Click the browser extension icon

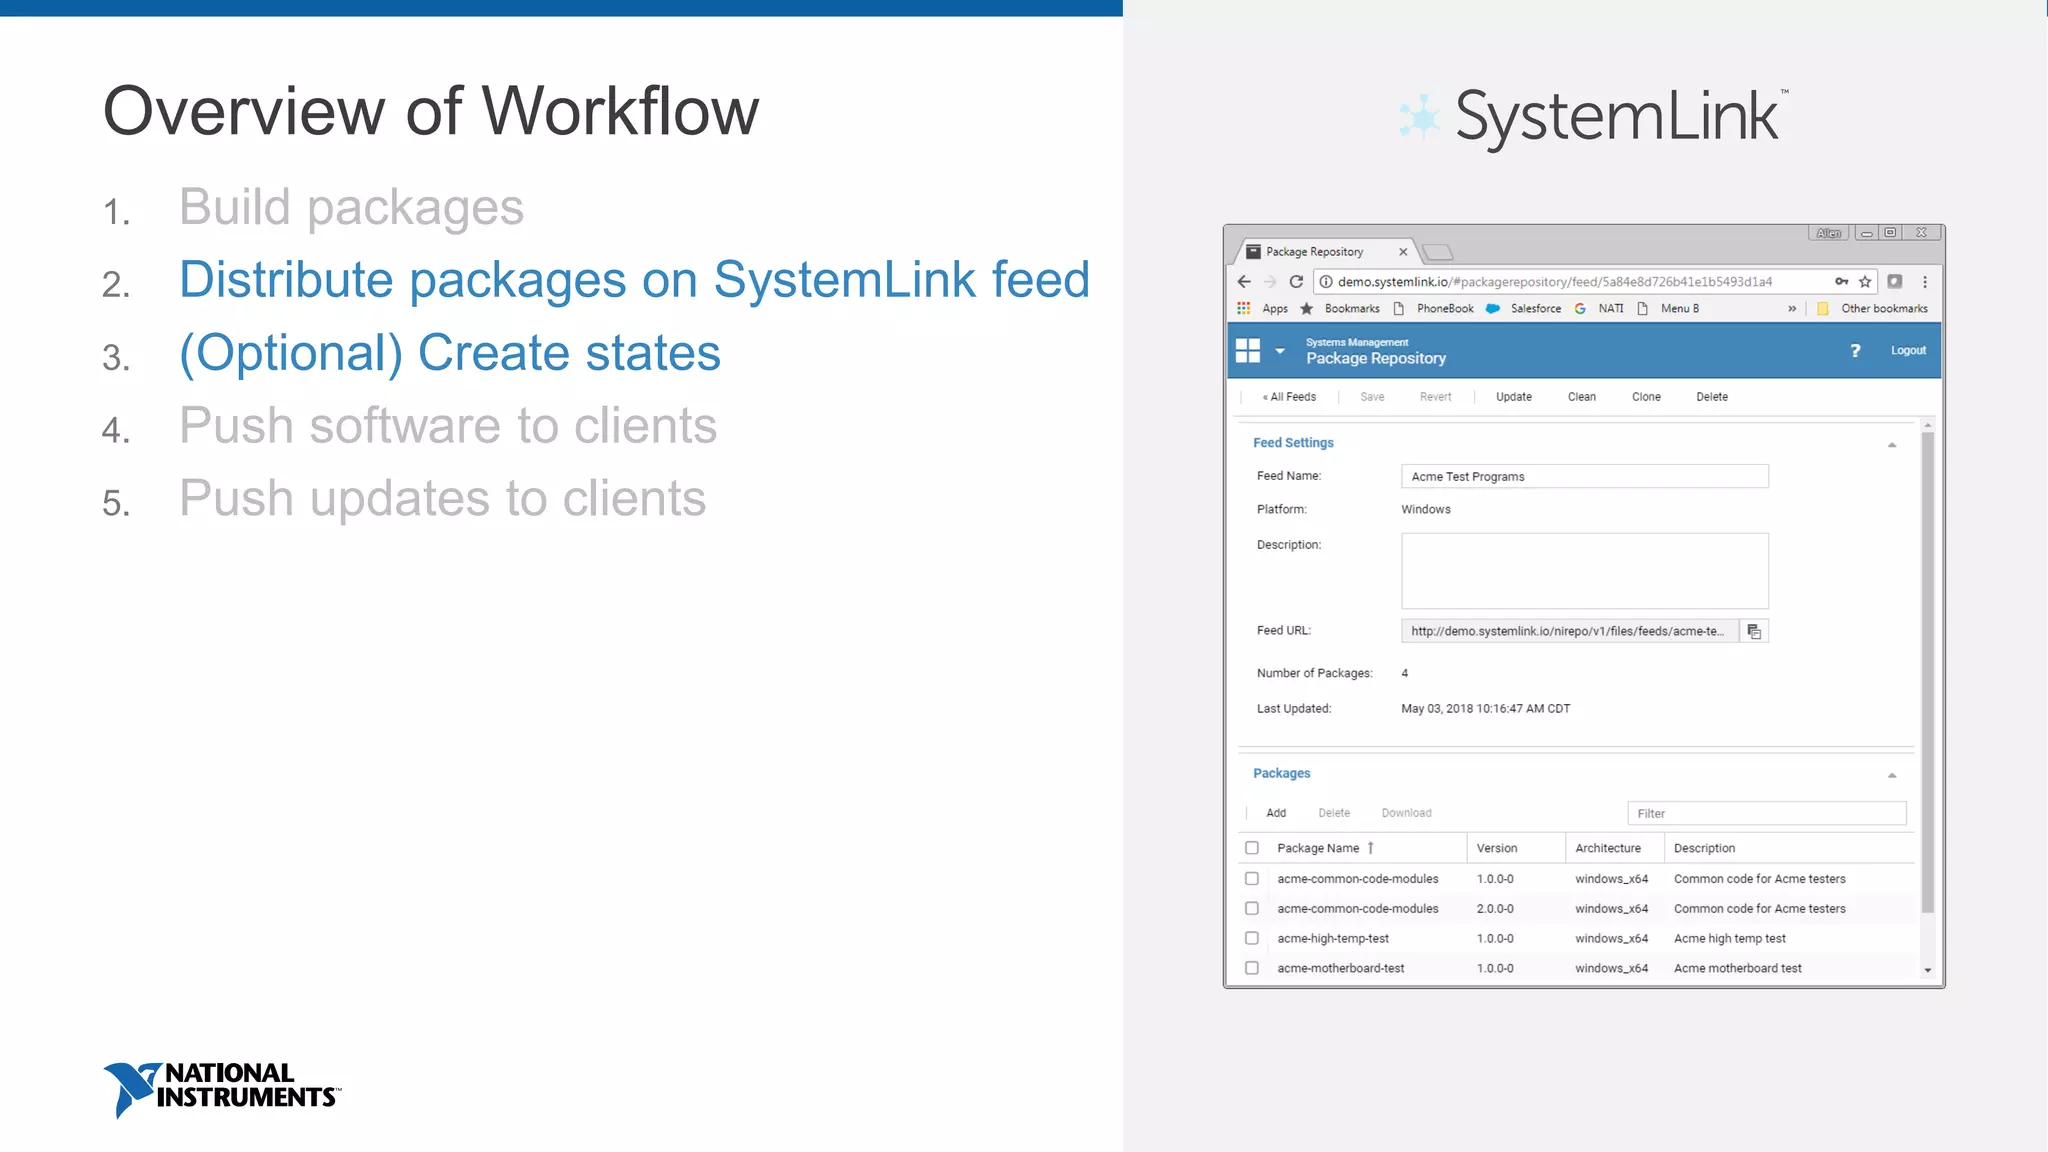coord(1895,282)
